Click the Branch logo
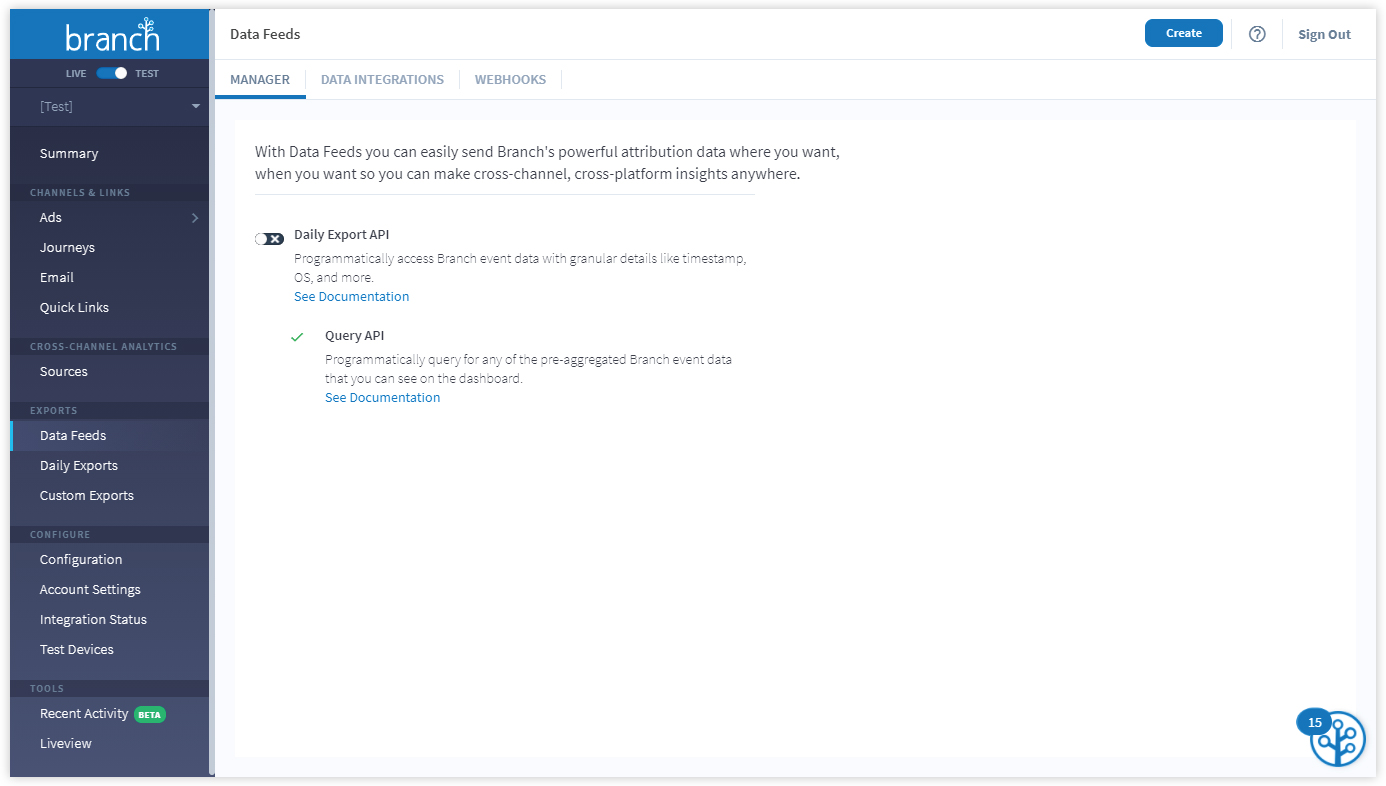 click(x=112, y=36)
